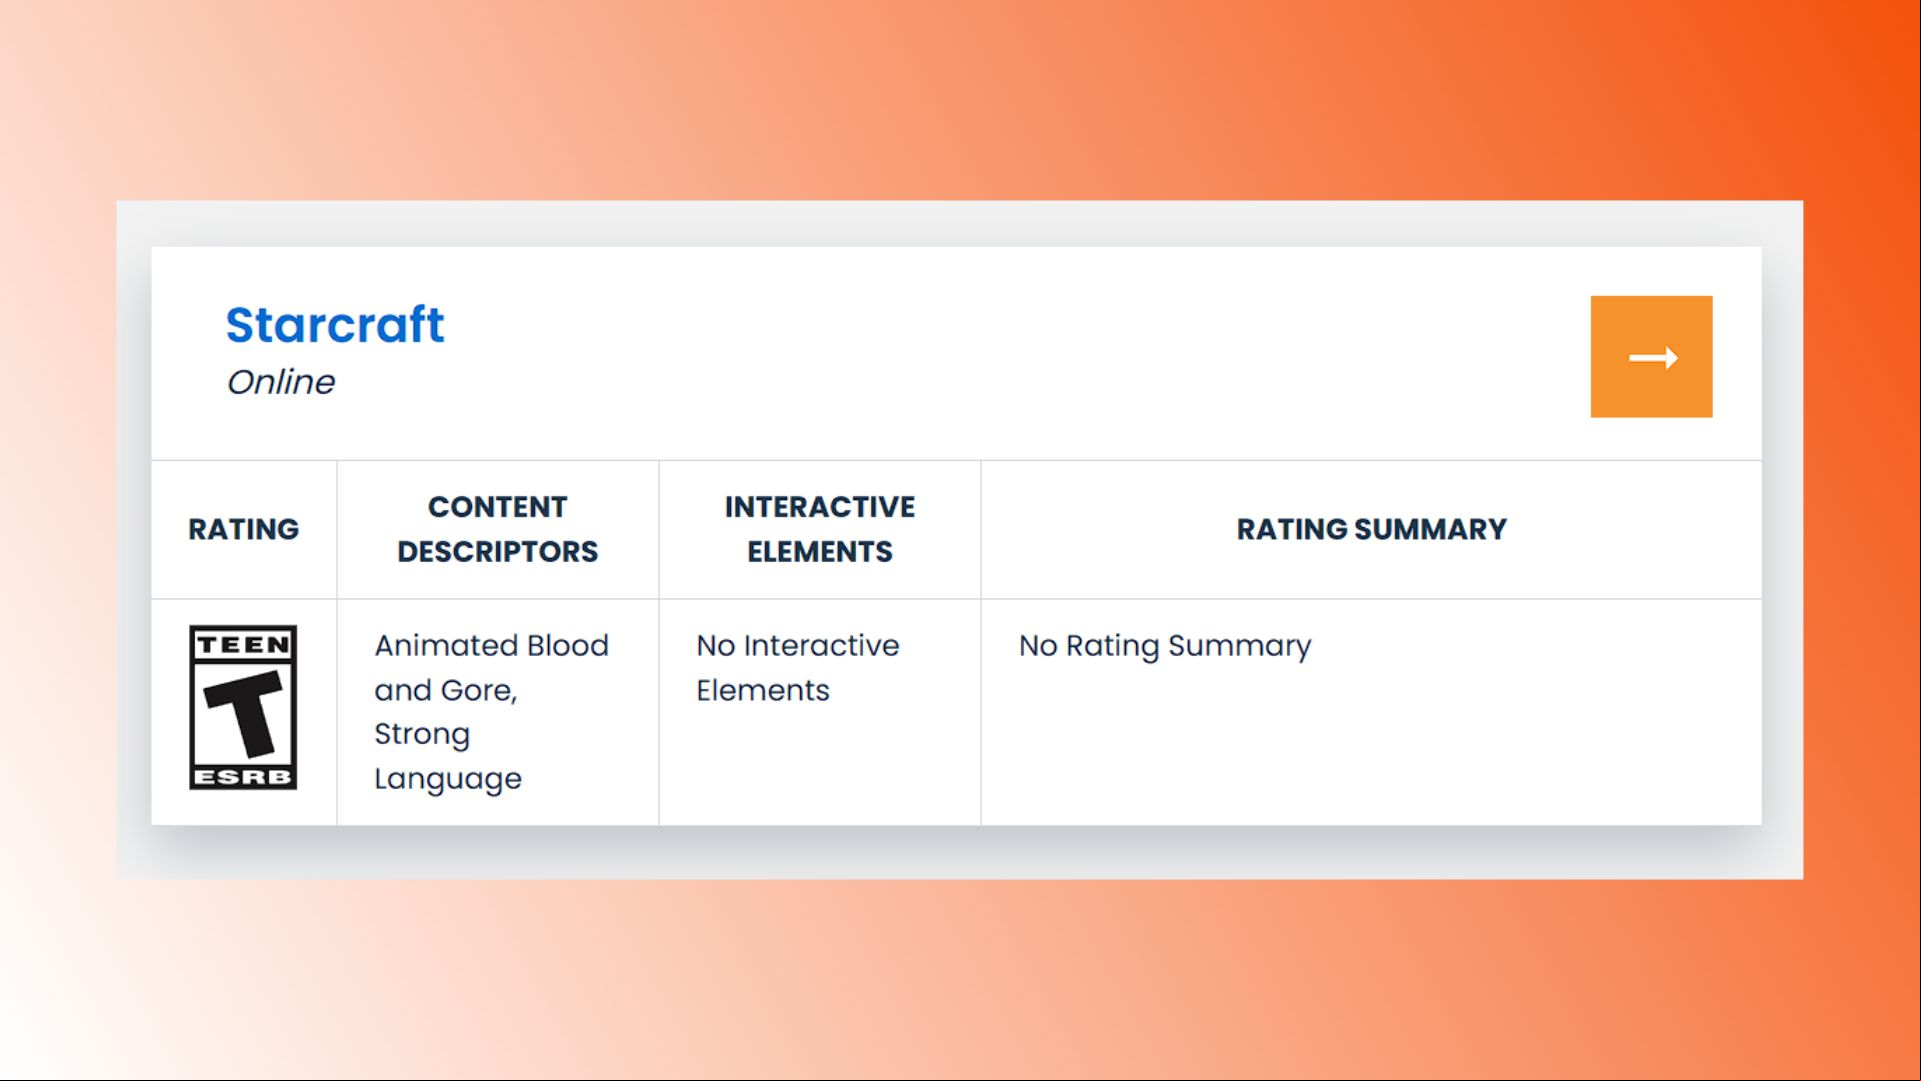Click the large T letter on badge

pos(245,713)
